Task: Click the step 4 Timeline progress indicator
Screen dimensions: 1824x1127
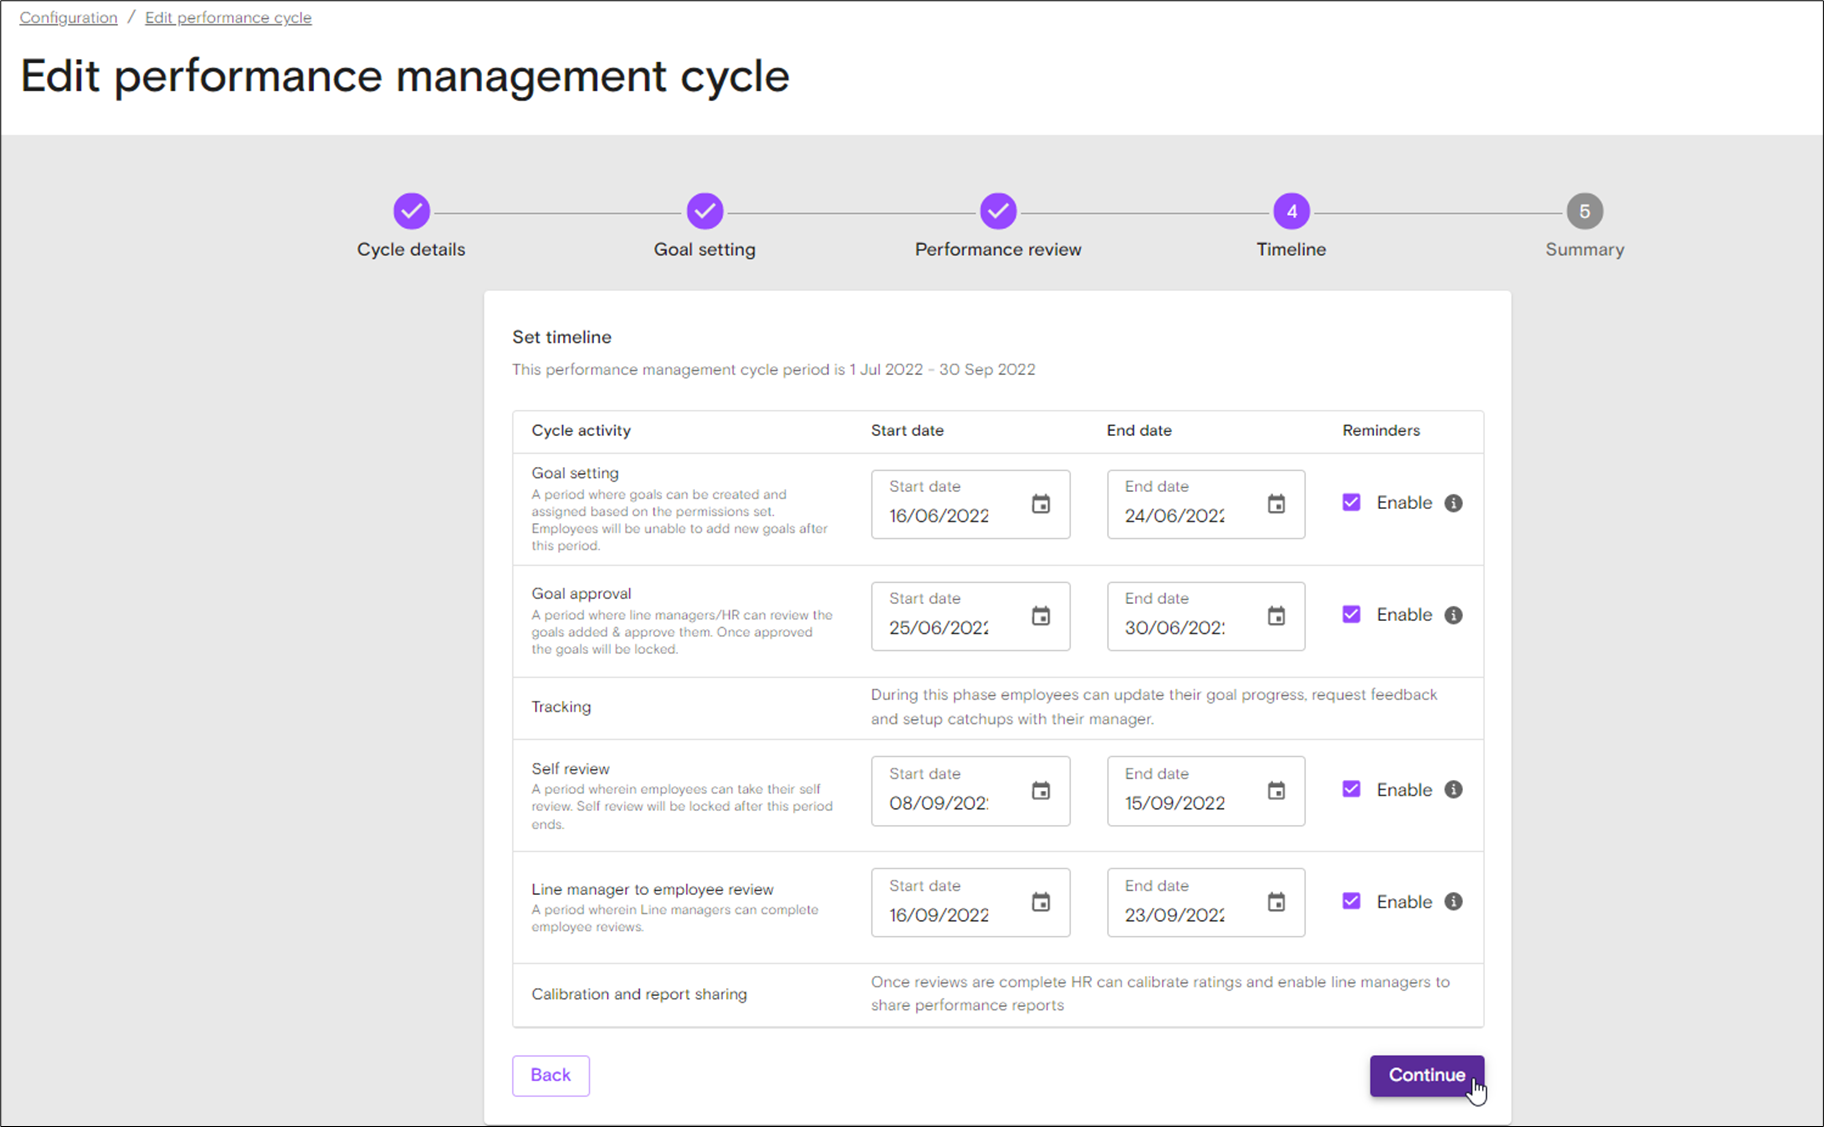Action: [1290, 211]
